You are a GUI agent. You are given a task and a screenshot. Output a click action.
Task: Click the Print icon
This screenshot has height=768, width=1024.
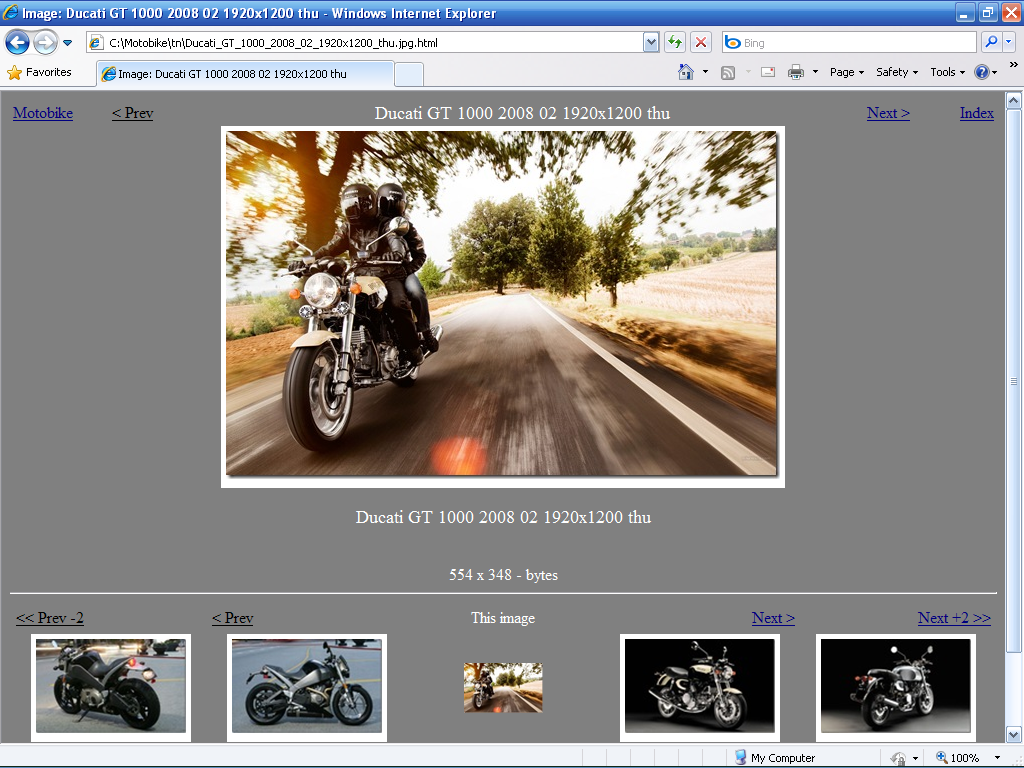point(795,72)
